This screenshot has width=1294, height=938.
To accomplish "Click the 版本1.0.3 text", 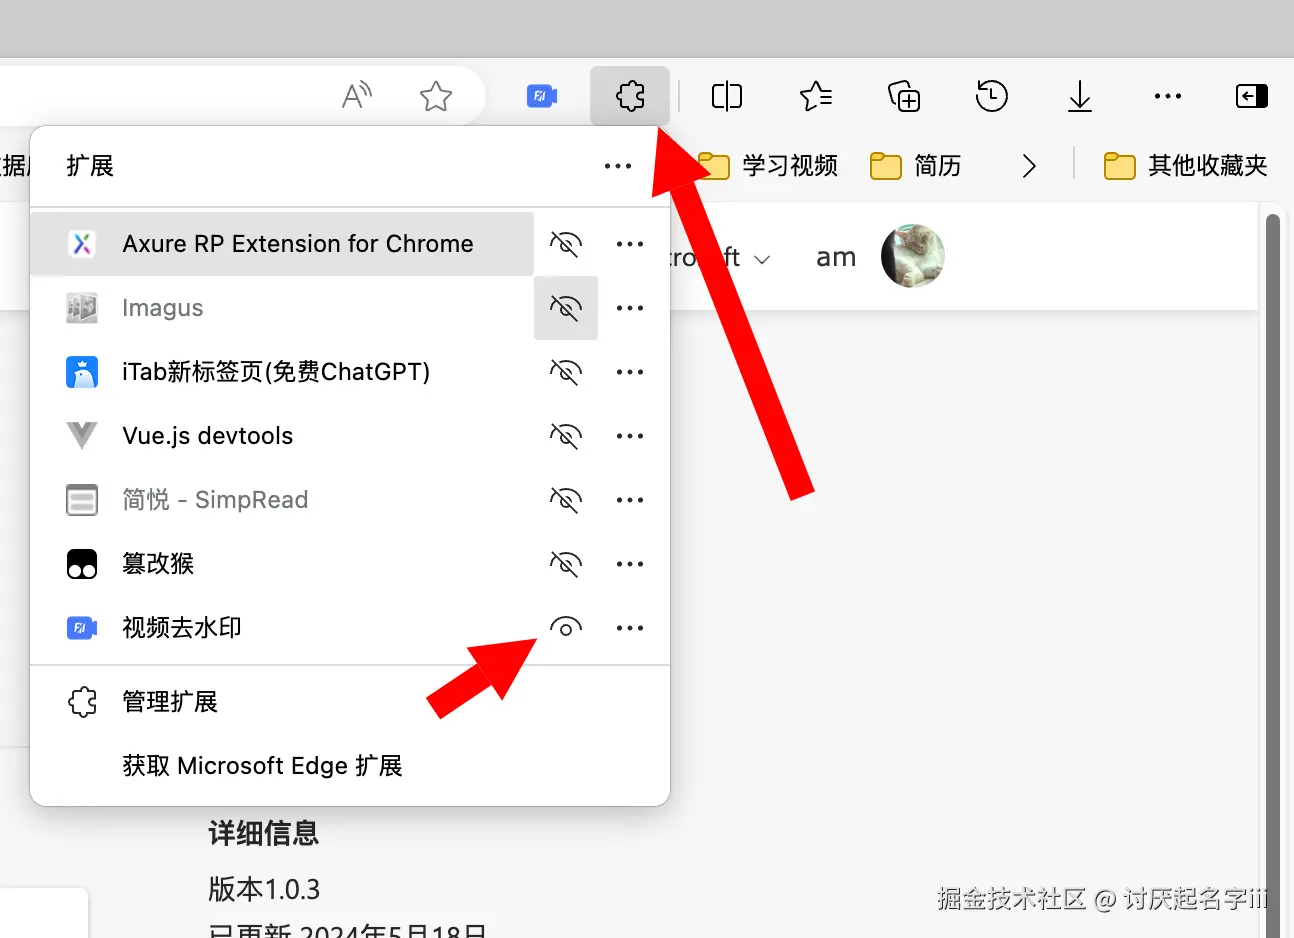I will [264, 889].
